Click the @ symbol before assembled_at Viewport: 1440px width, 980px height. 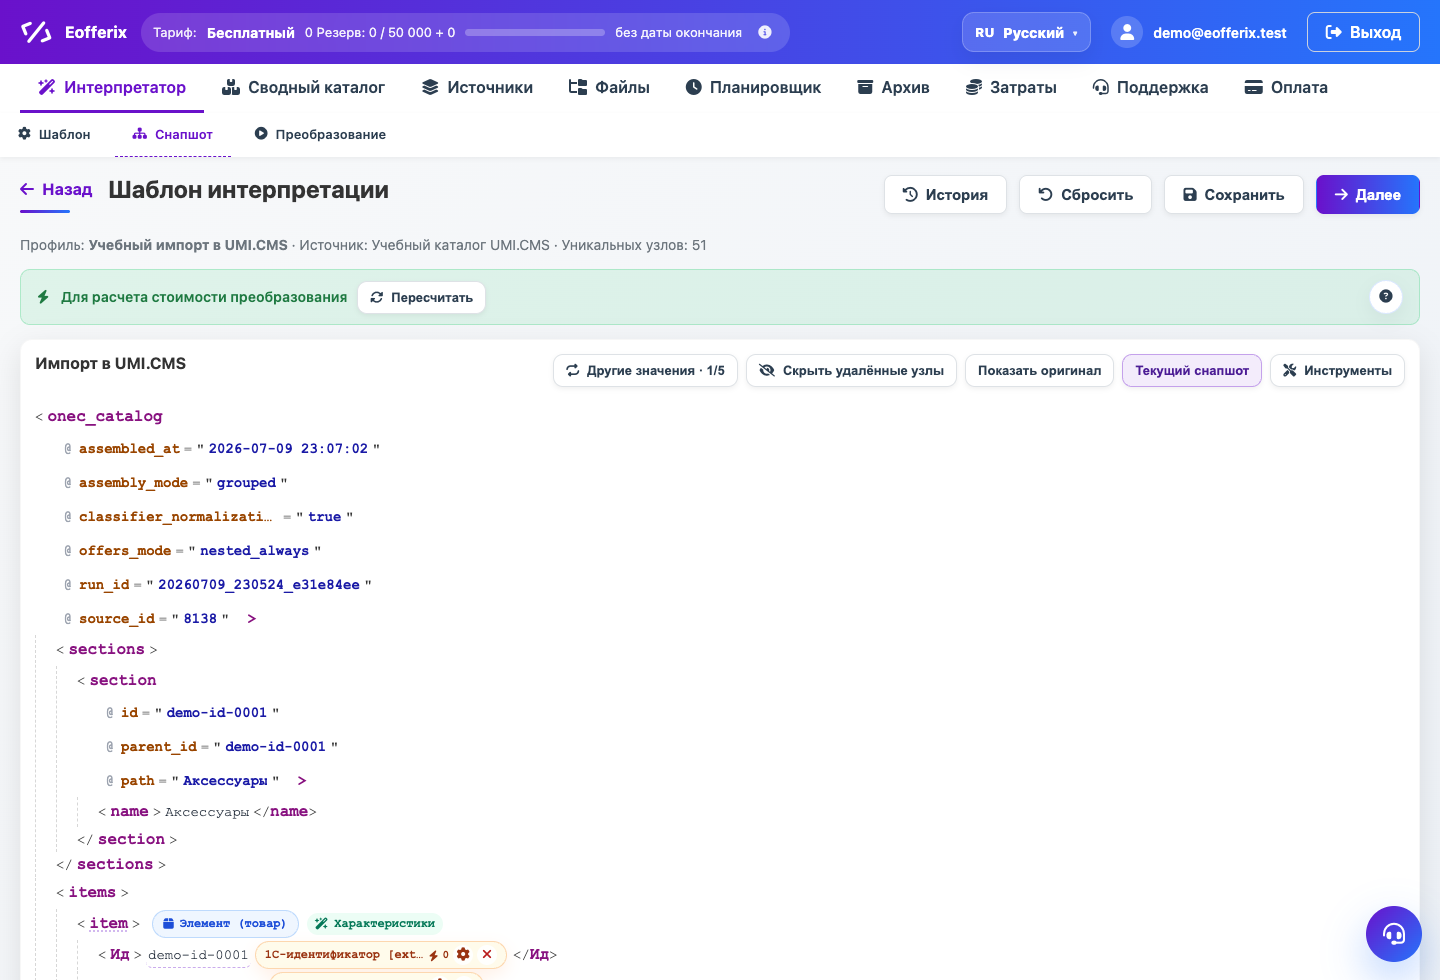pyautogui.click(x=68, y=449)
